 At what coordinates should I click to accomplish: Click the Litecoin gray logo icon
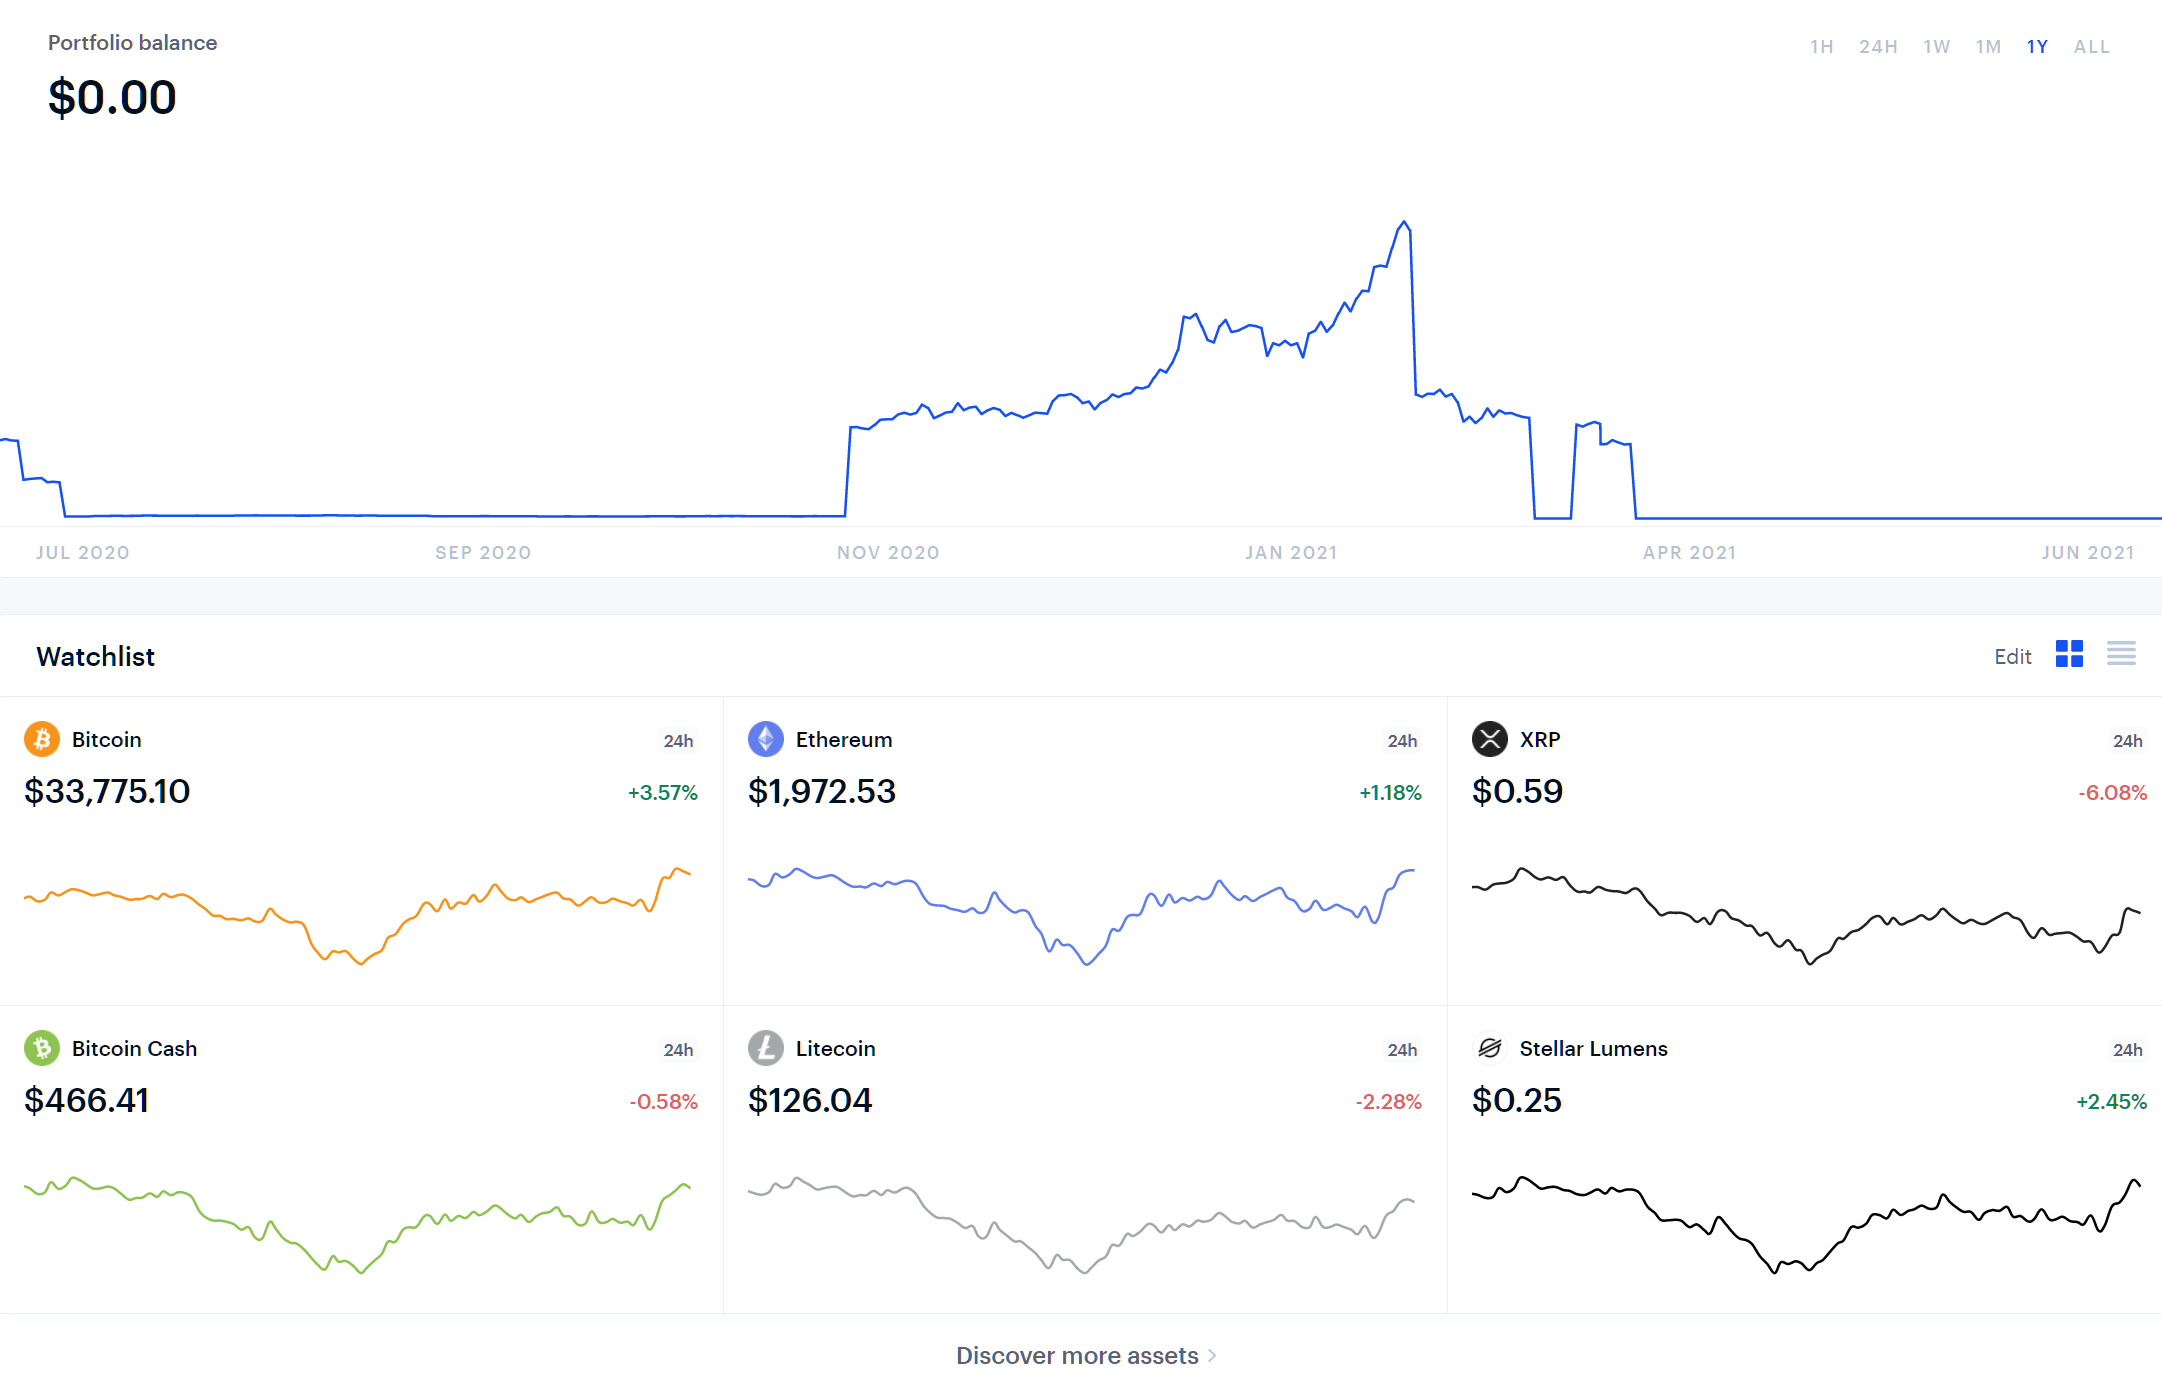tap(765, 1048)
